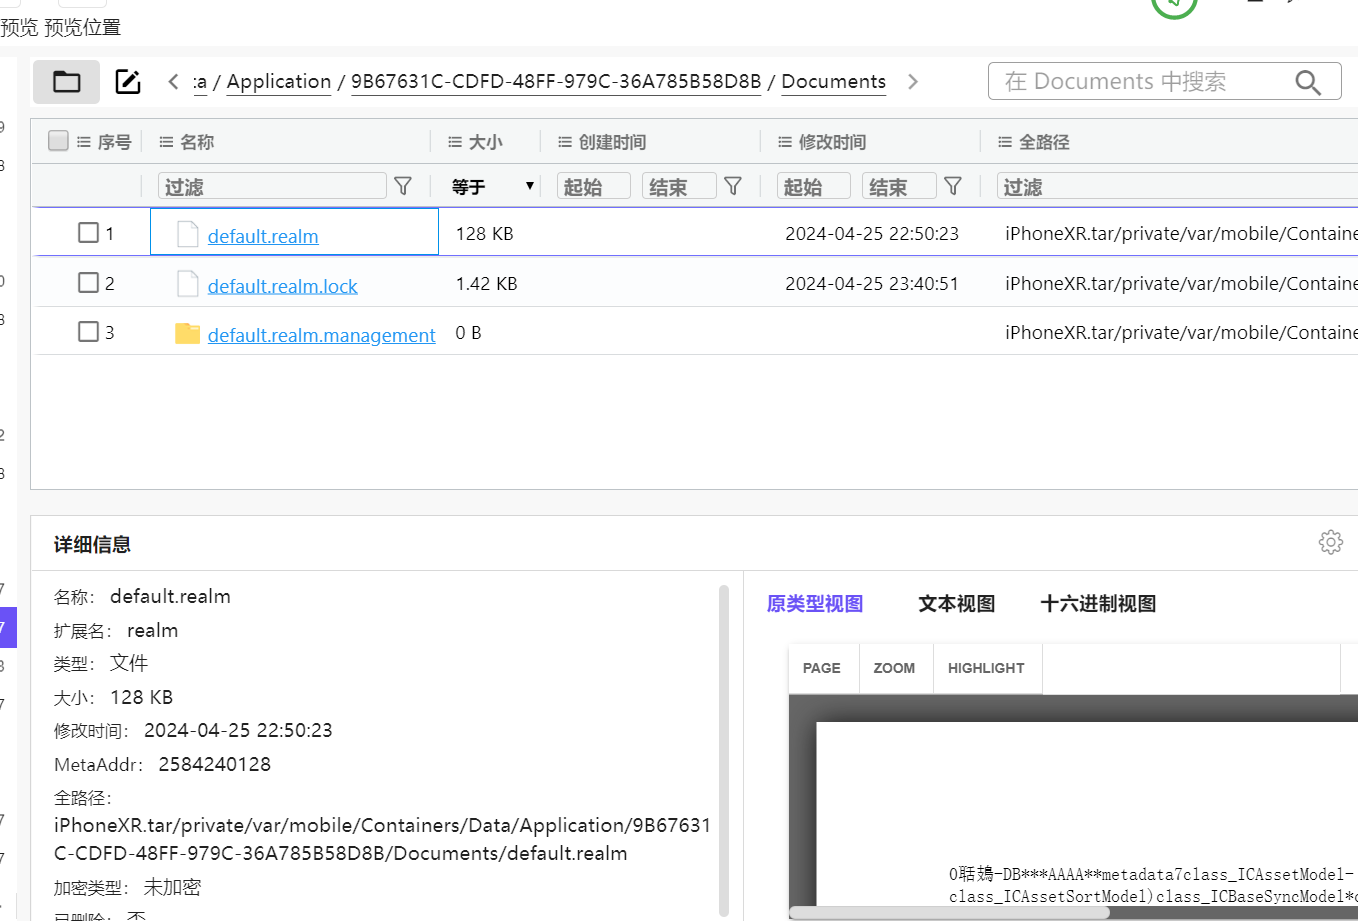Viewport: 1358px width, 921px height.
Task: Switch to 十六进制视图 tab
Action: coord(1098,604)
